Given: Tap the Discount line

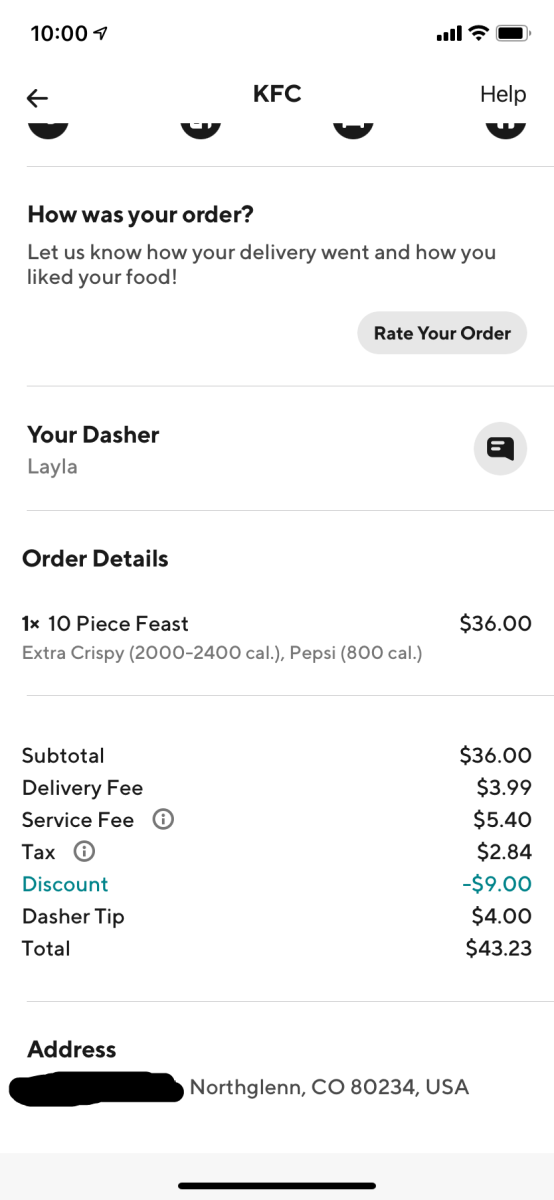Looking at the screenshot, I should pyautogui.click(x=277, y=884).
